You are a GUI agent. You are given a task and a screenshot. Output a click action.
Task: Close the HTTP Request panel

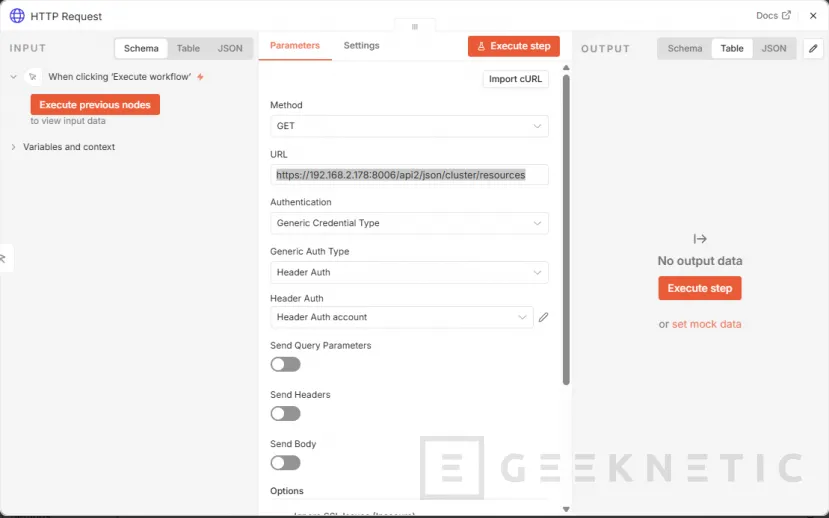coord(813,16)
